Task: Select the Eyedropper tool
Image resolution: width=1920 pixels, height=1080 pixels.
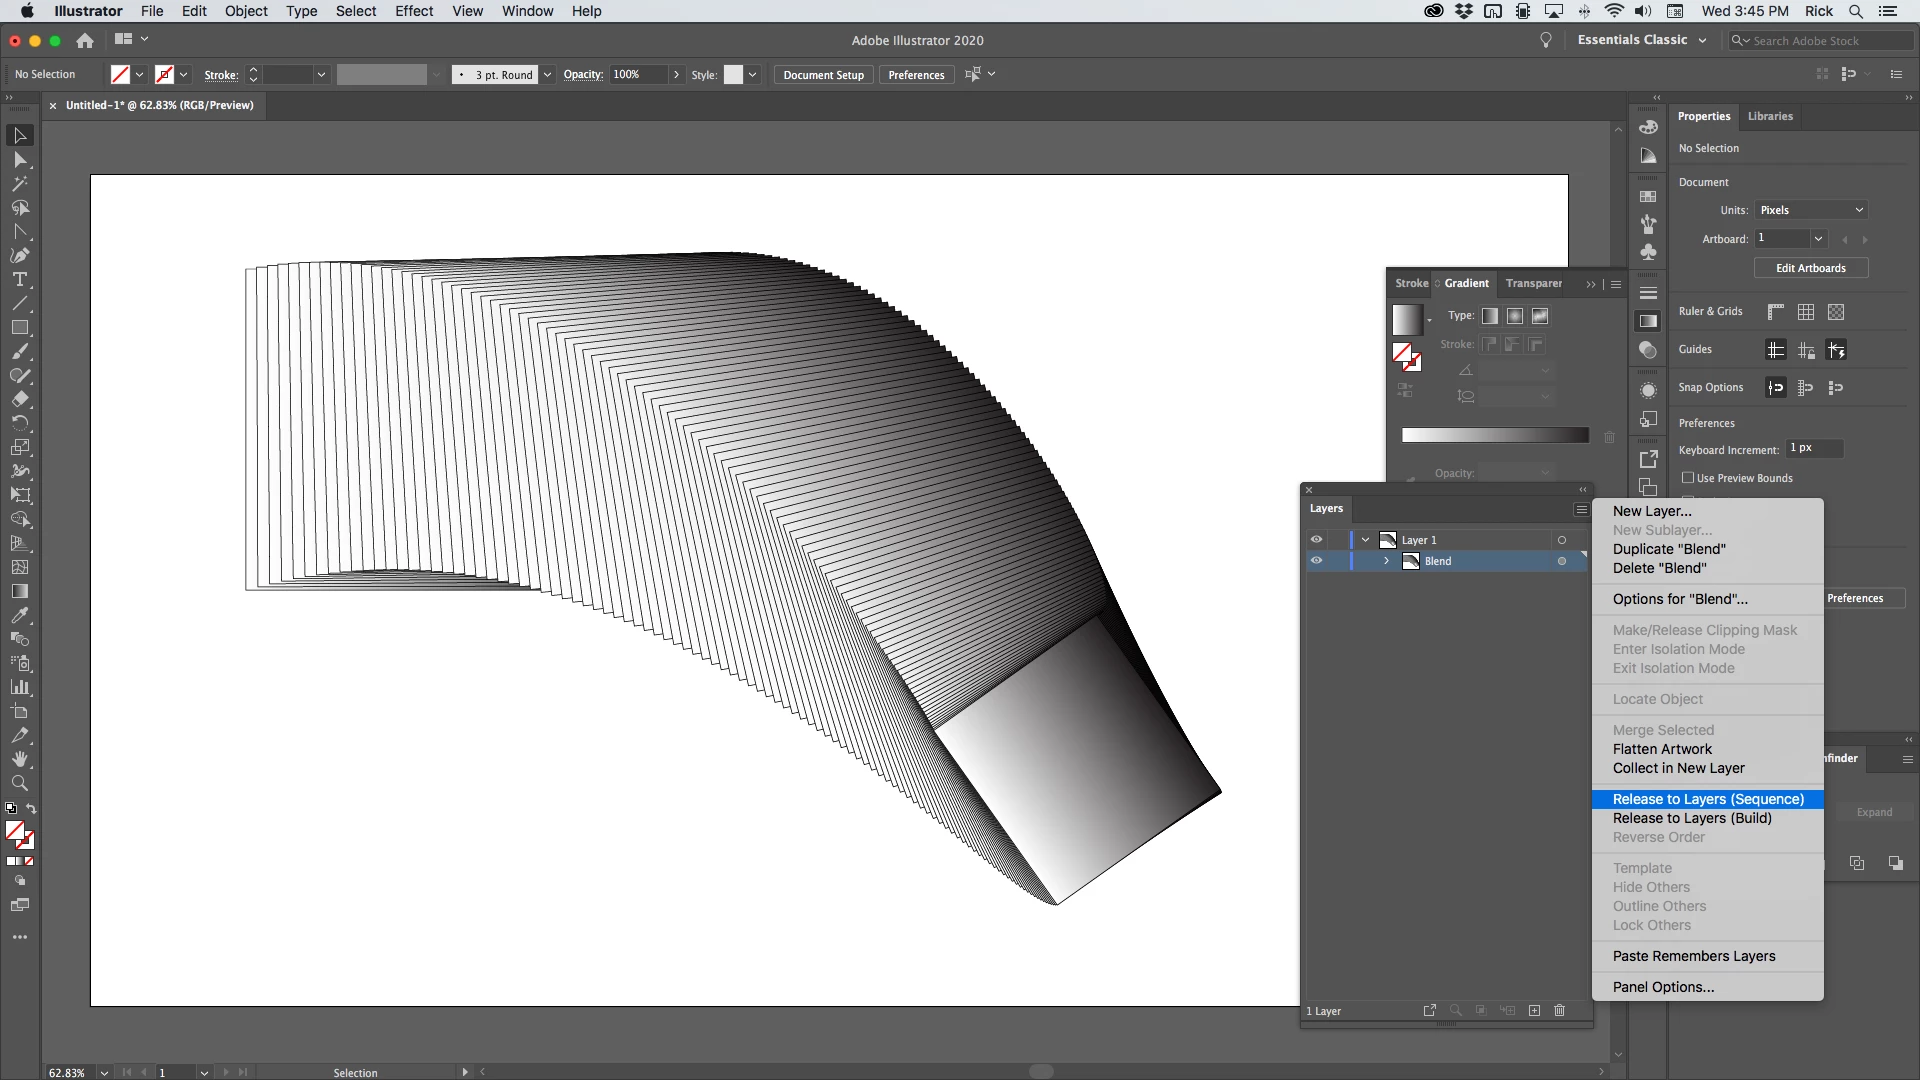Action: point(20,616)
